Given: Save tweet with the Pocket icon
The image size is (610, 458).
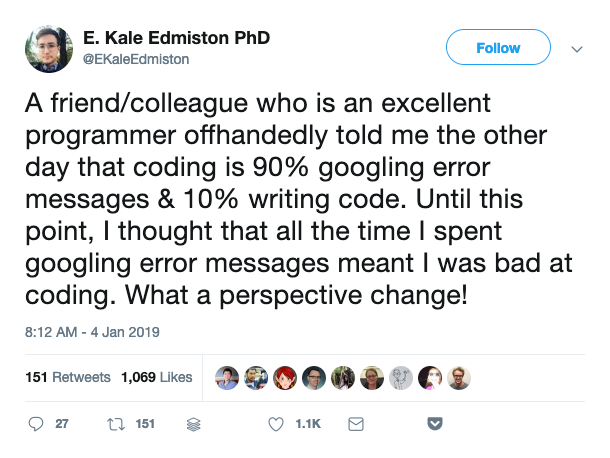Looking at the screenshot, I should pos(435,424).
